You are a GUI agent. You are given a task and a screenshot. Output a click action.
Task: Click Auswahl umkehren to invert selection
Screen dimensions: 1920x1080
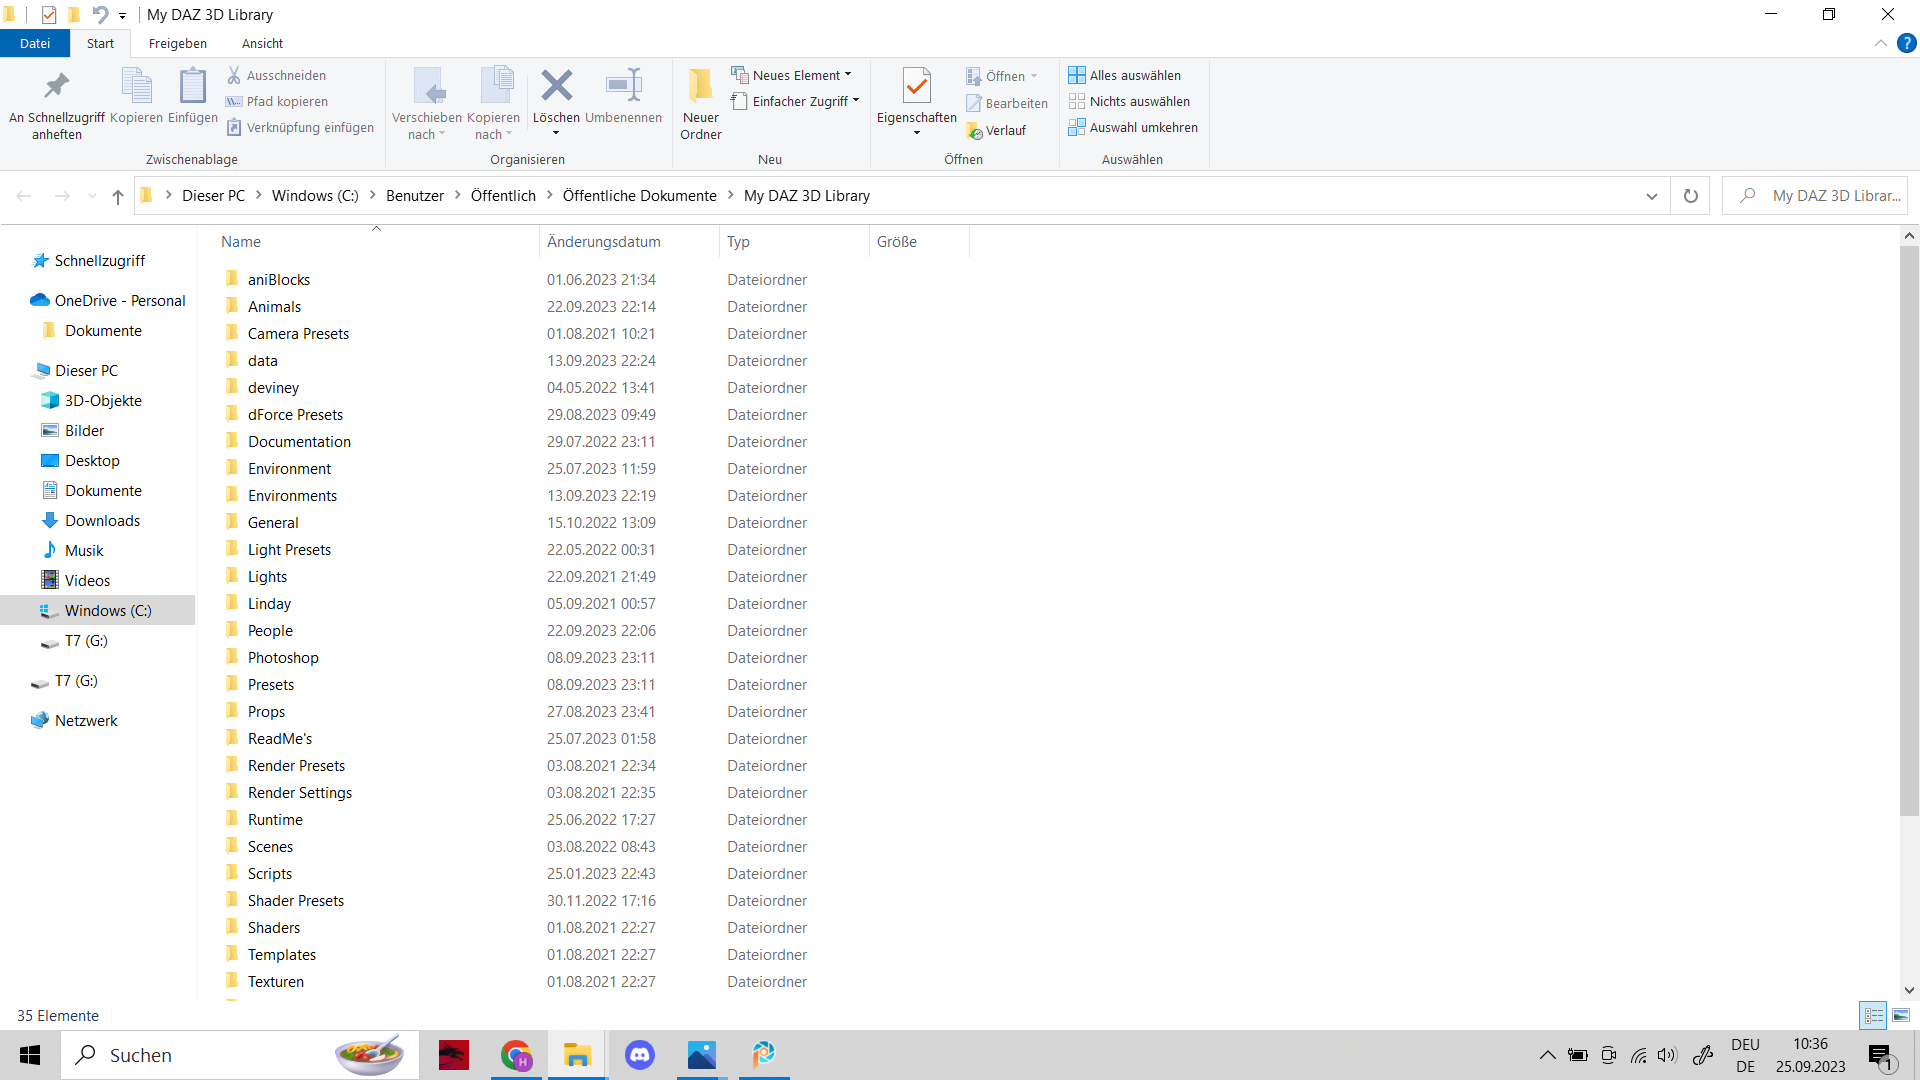(1132, 127)
